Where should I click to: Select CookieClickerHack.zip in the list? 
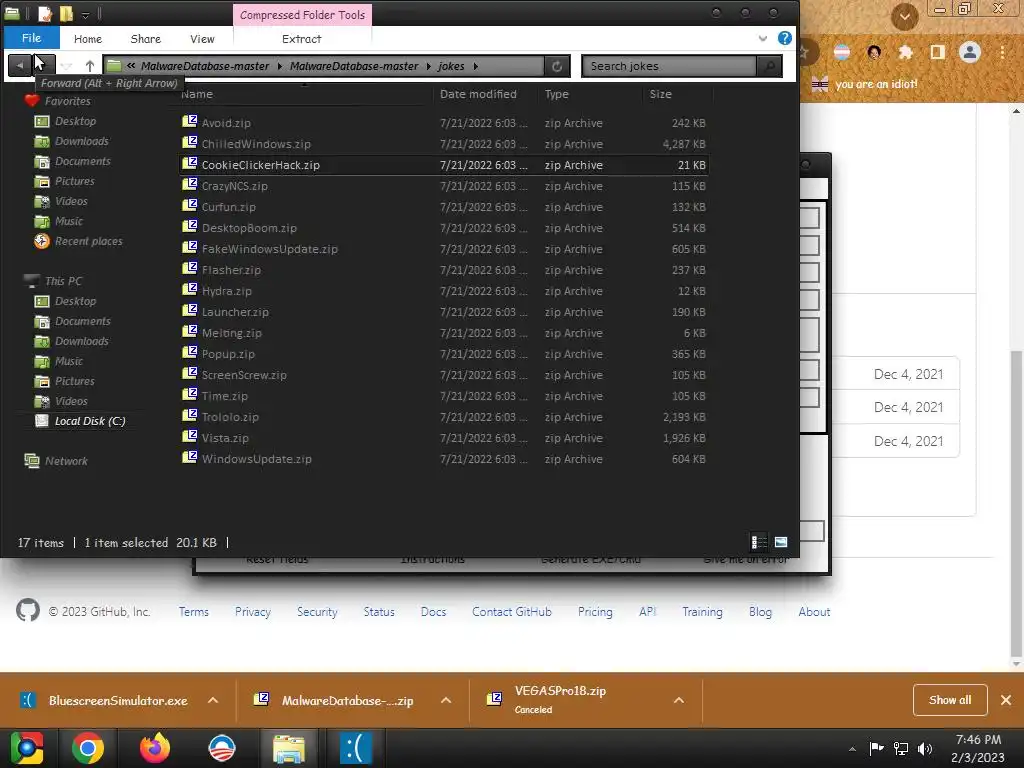pyautogui.click(x=443, y=165)
